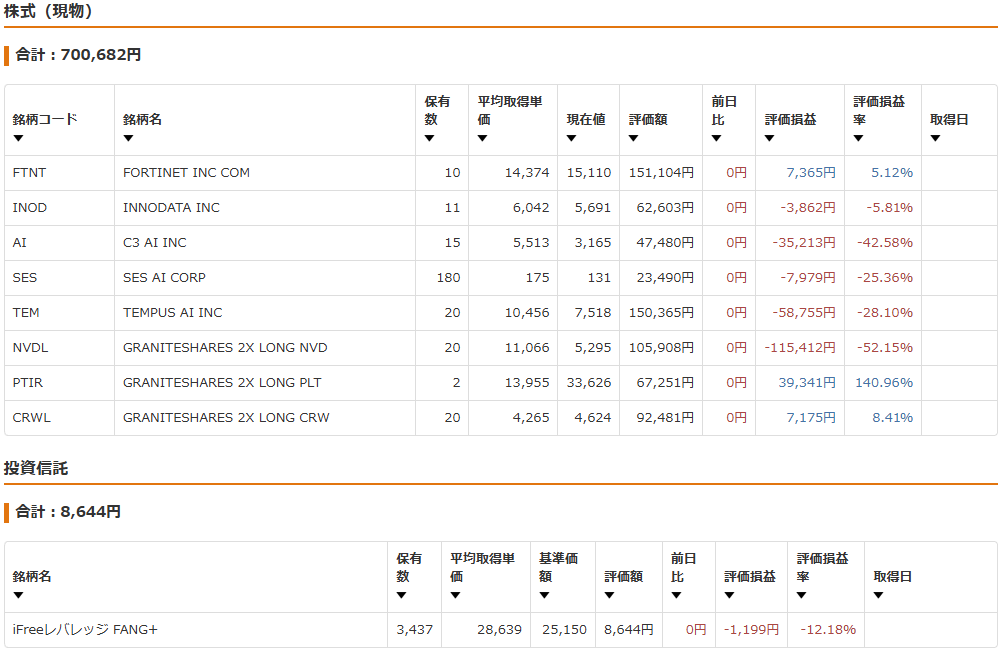Click GRANITESHARES 2X LONG NVD name
Screen dimensions: 998x650
point(225,348)
